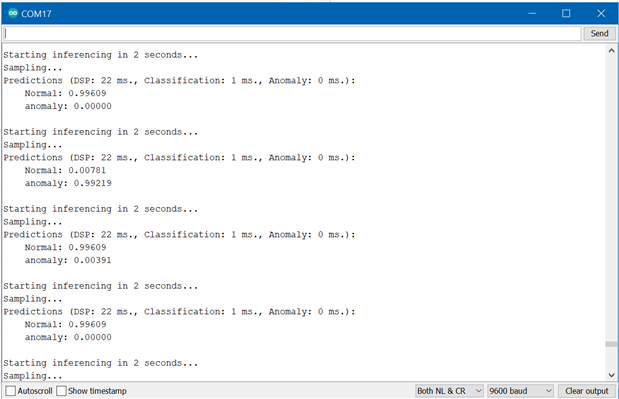Screen dimensions: 619x399
Task: Focus the serial message input field
Action: click(292, 34)
